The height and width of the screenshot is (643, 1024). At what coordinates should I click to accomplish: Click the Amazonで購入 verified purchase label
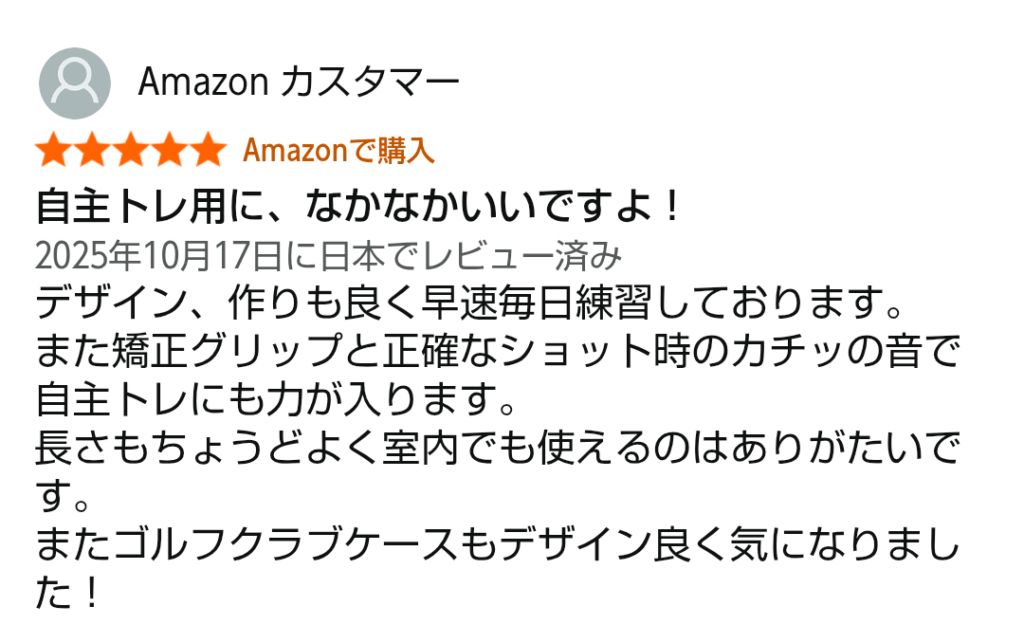coord(338,151)
